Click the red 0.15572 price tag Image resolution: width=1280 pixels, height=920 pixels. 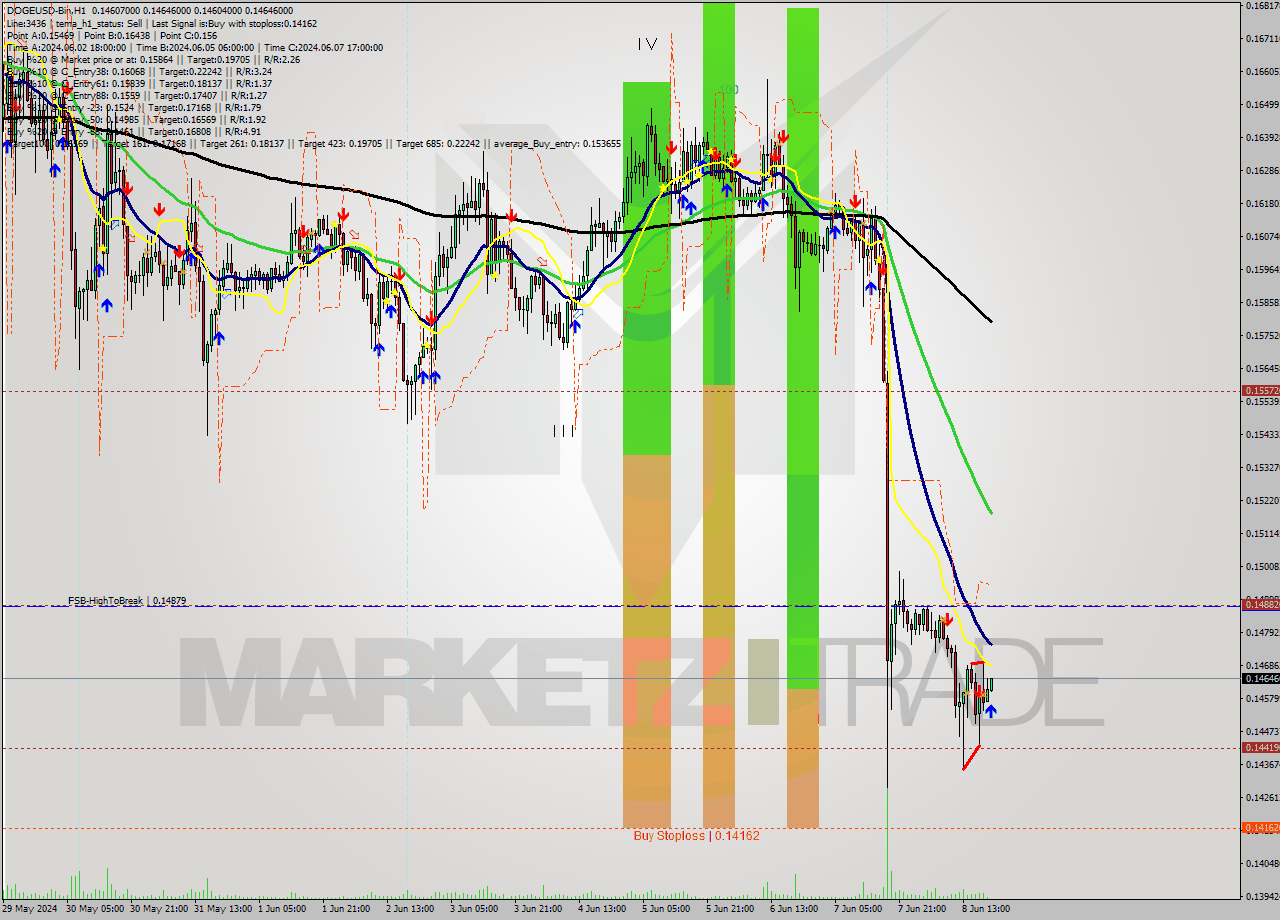pyautogui.click(x=1260, y=391)
